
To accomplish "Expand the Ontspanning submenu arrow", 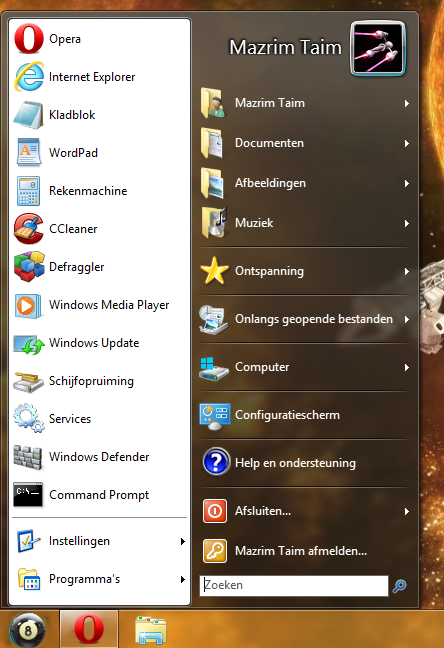I will click(407, 272).
